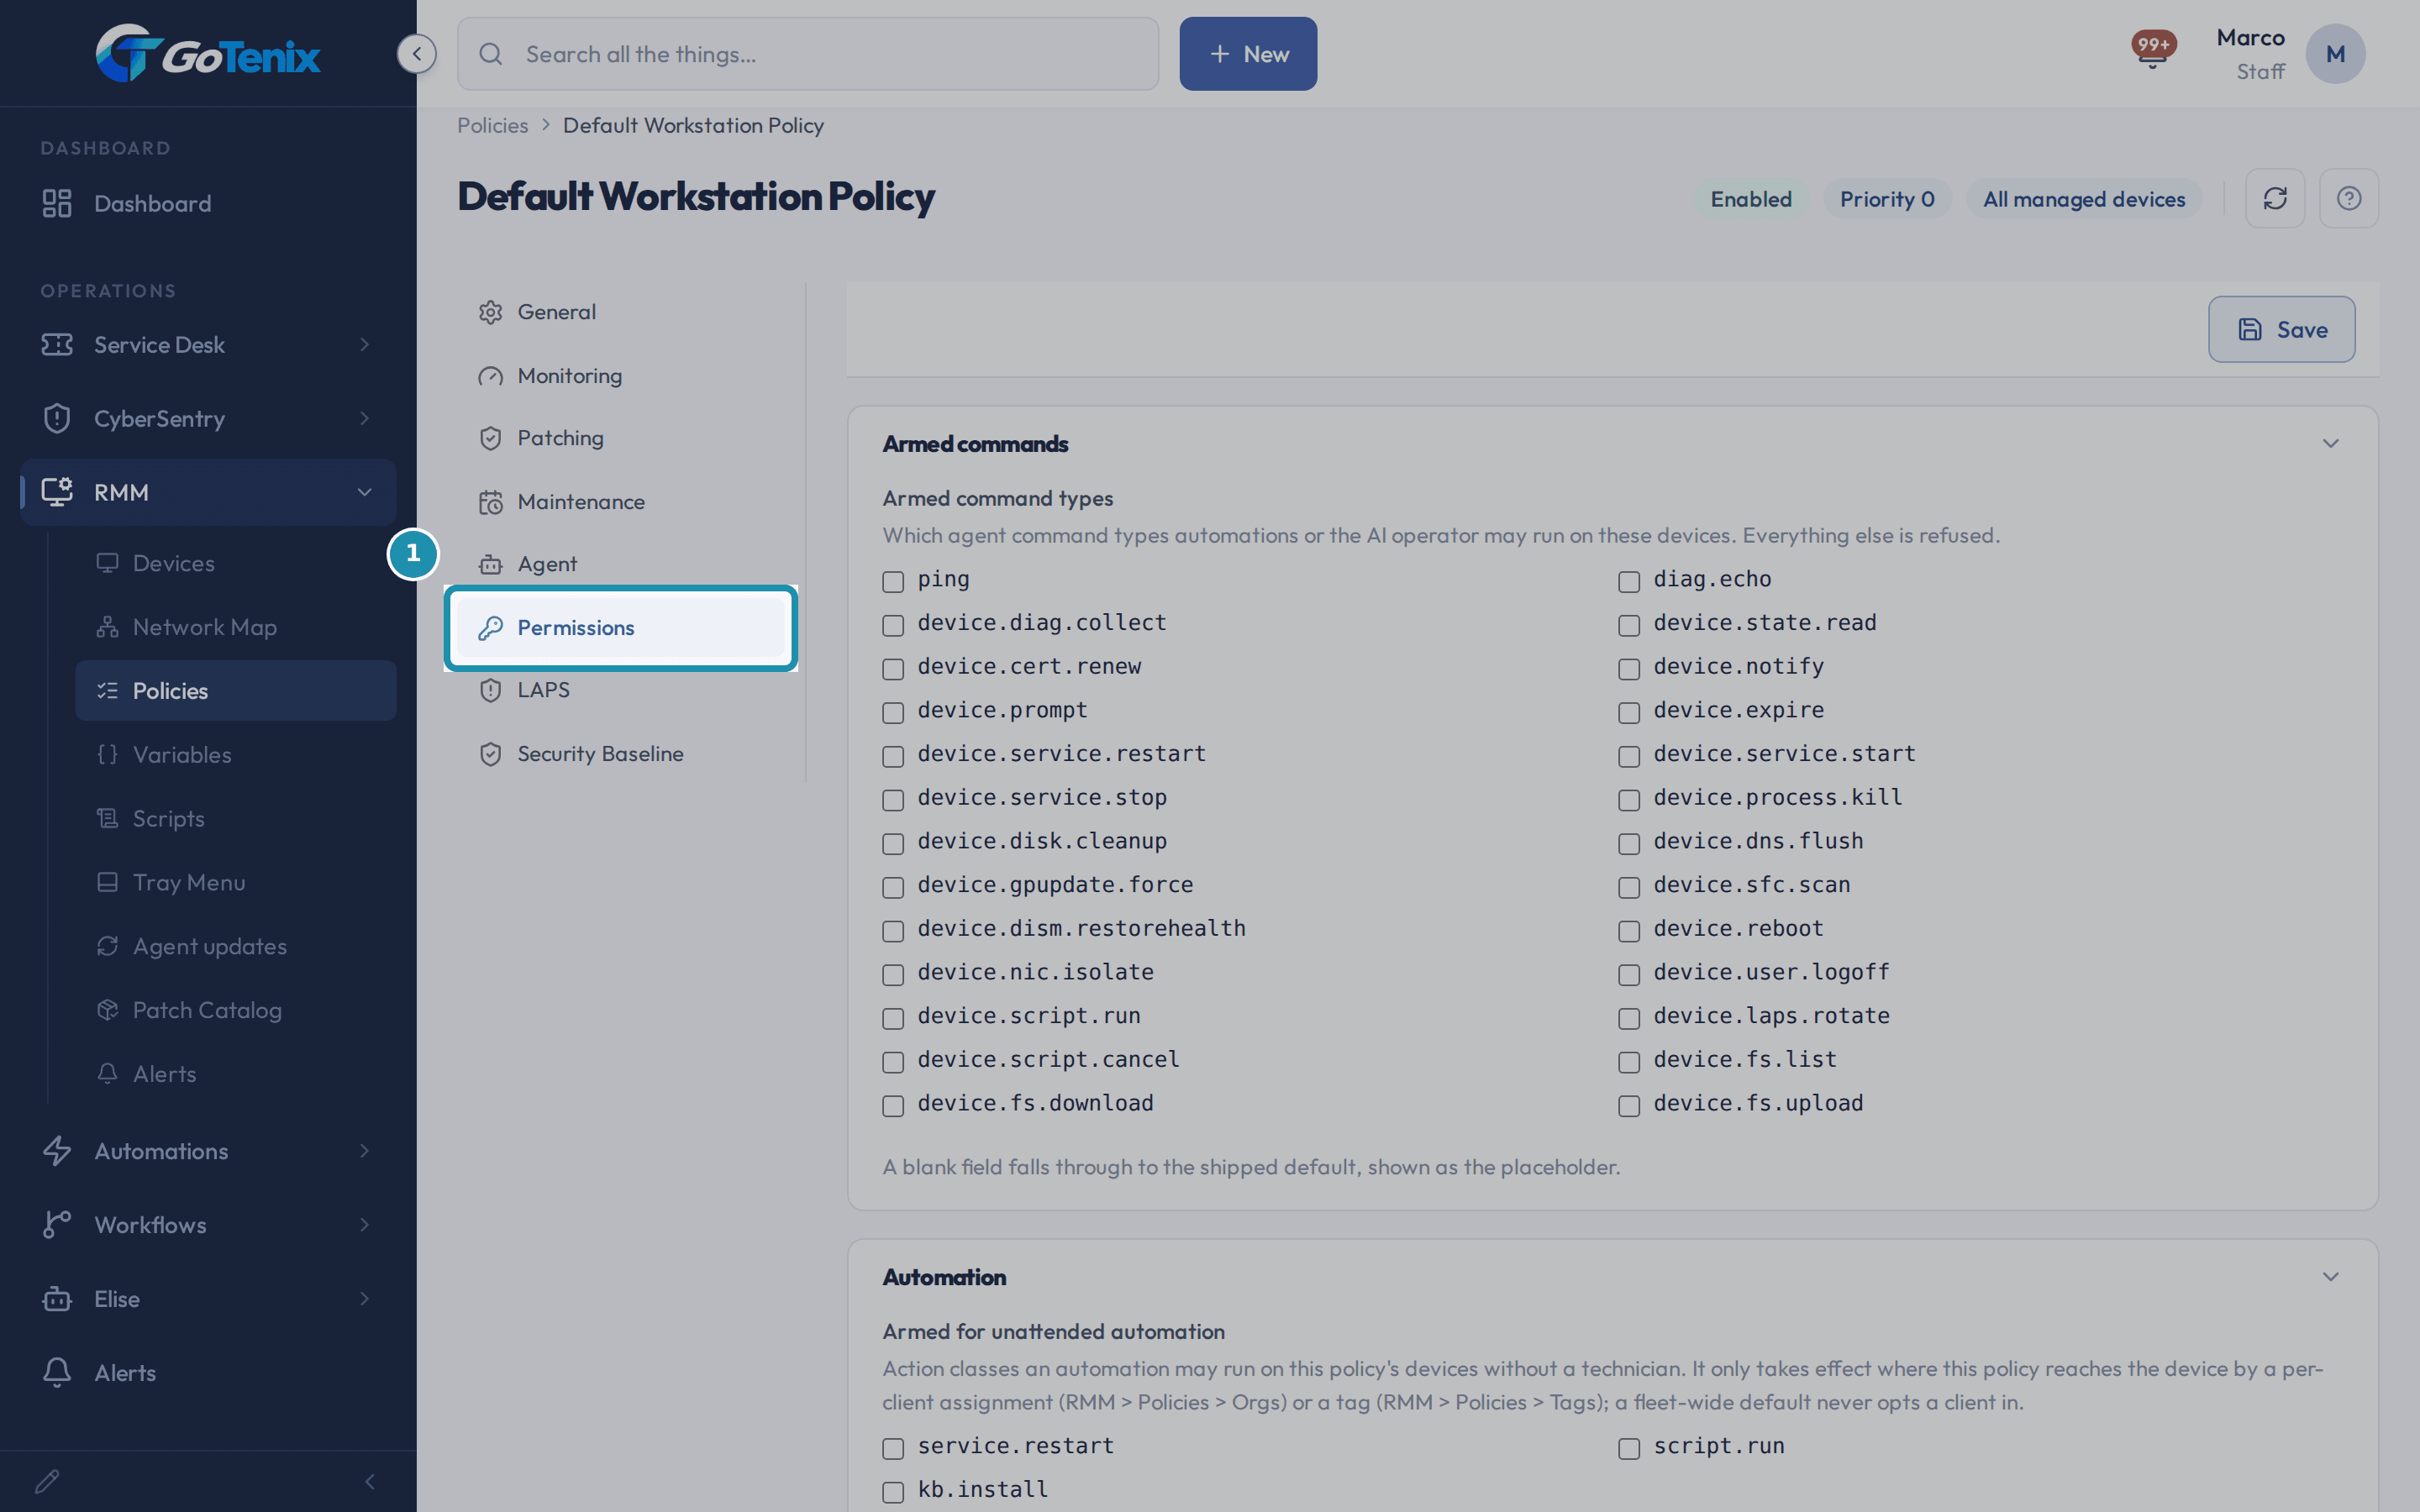Collapse the sidebar with the round arrow button

pos(416,54)
